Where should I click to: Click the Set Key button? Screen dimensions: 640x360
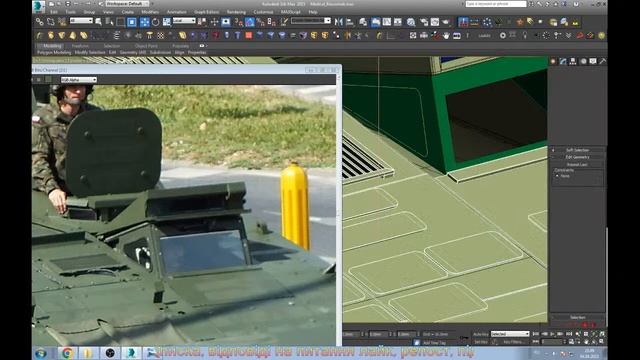[x=480, y=342]
